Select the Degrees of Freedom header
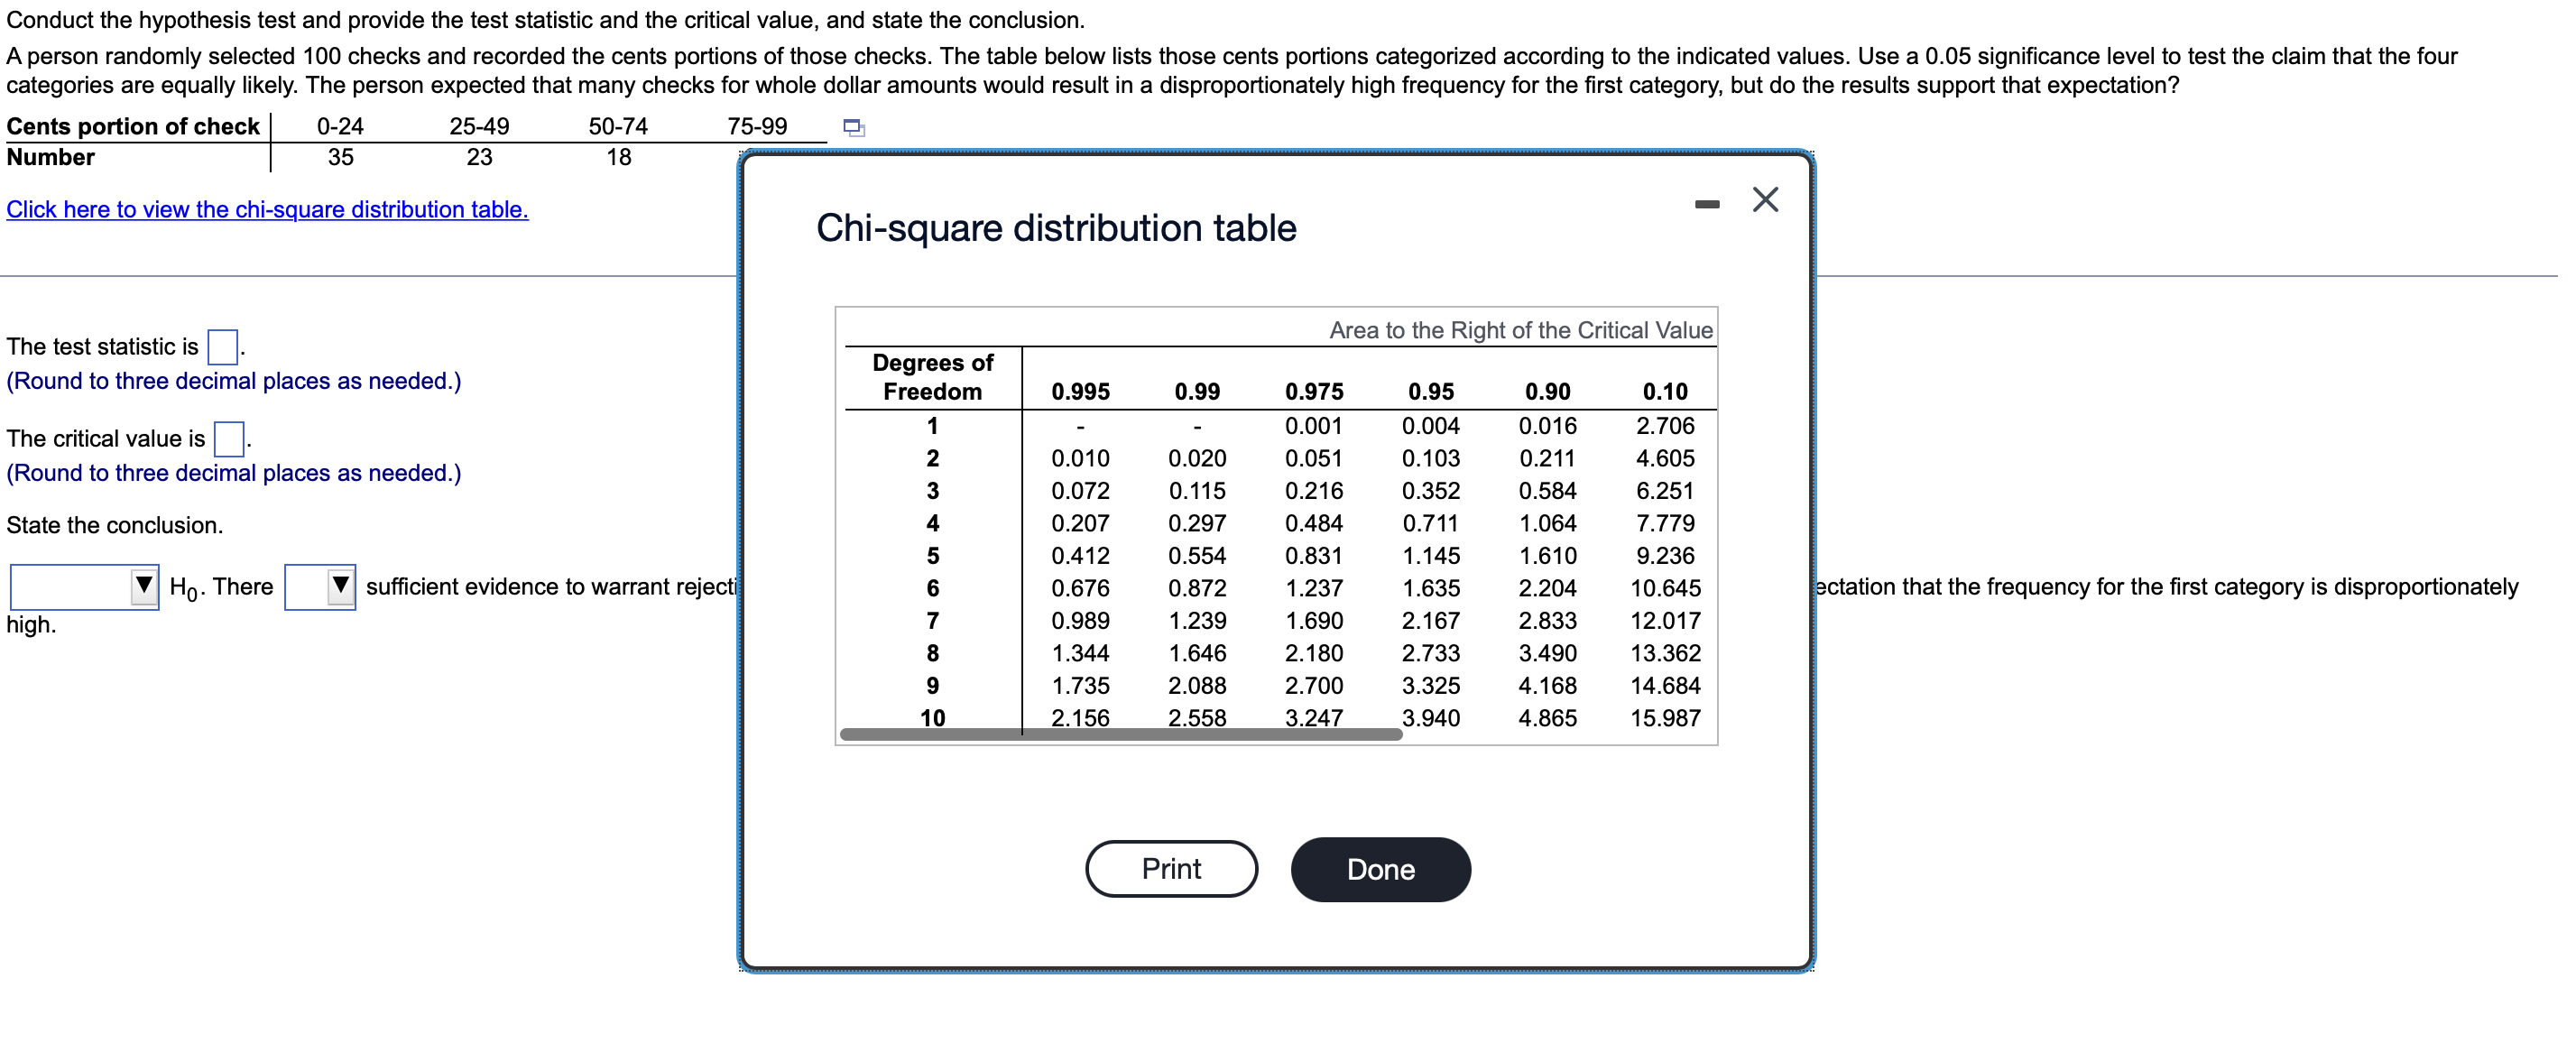 click(x=933, y=377)
